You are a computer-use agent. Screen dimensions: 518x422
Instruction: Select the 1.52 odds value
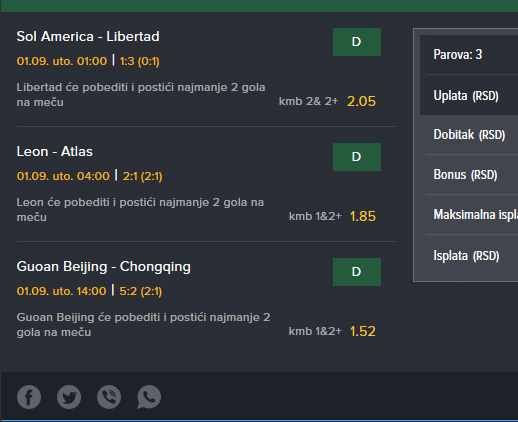click(x=363, y=331)
